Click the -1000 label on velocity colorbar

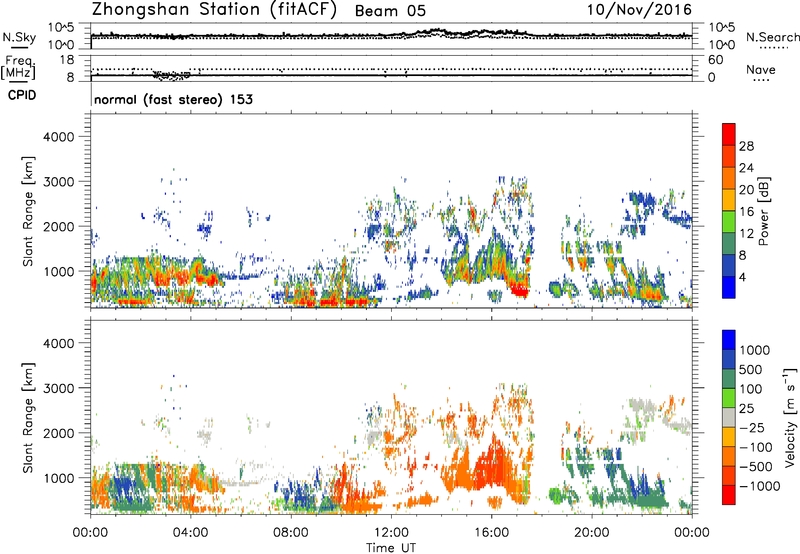click(x=759, y=486)
